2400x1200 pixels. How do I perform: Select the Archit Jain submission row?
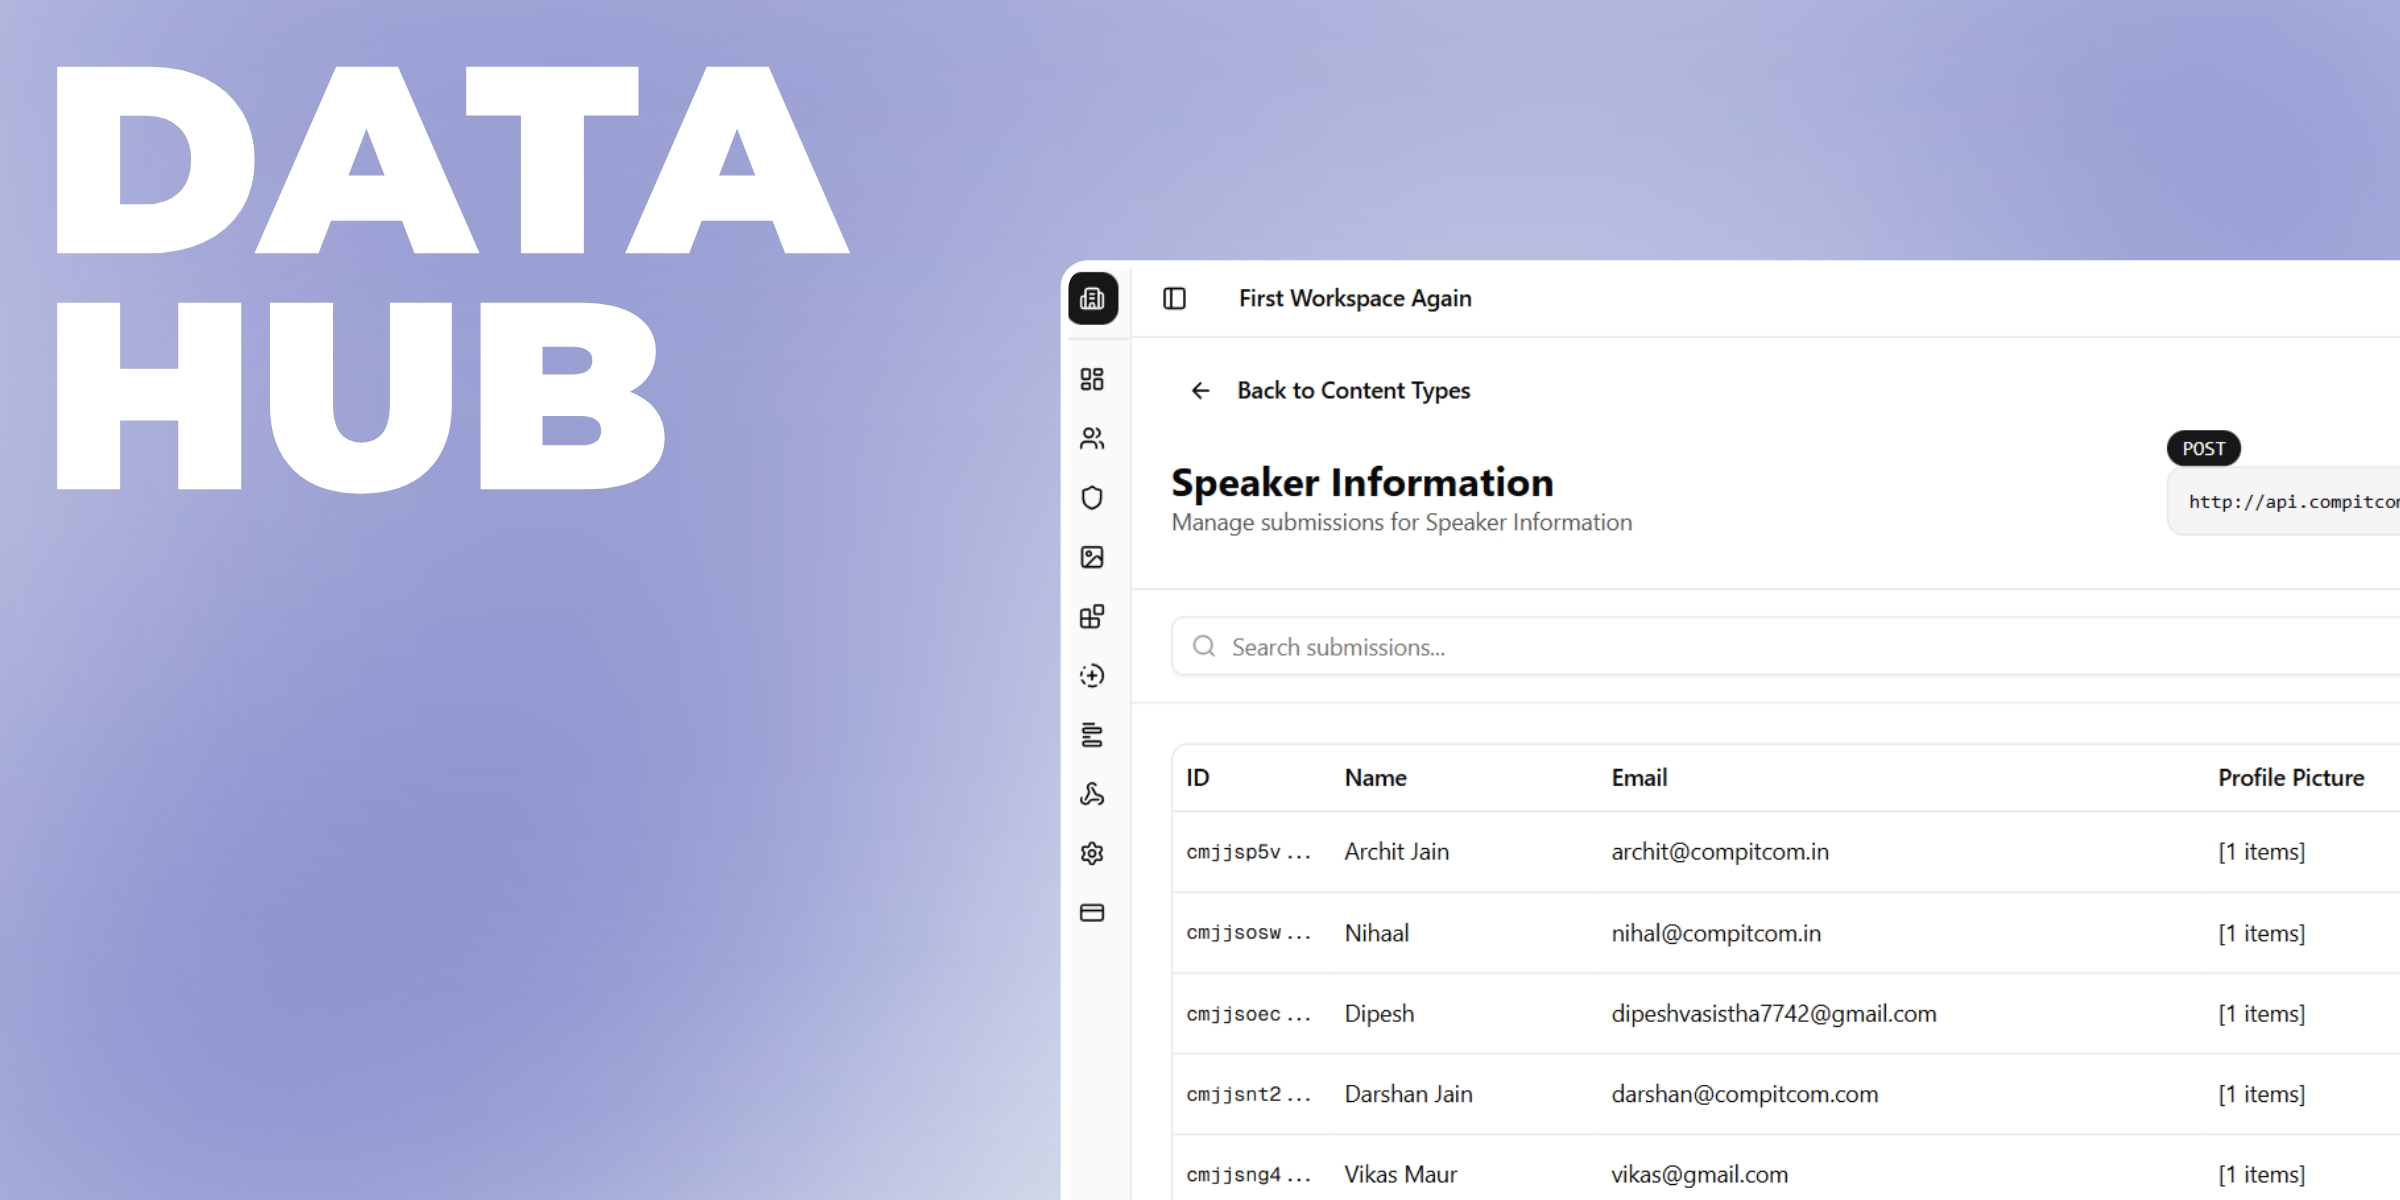click(1700, 851)
